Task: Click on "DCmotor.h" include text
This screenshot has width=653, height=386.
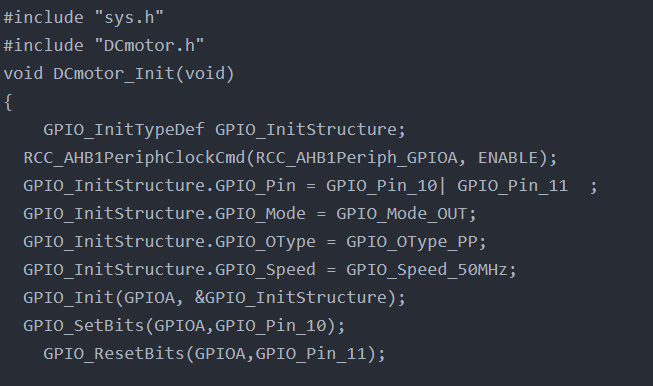Action: tap(150, 45)
